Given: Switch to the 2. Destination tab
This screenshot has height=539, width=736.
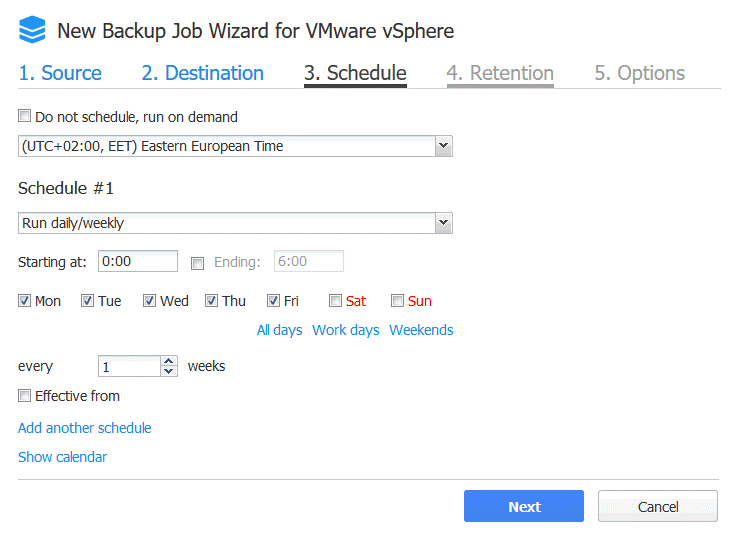Looking at the screenshot, I should (x=202, y=73).
